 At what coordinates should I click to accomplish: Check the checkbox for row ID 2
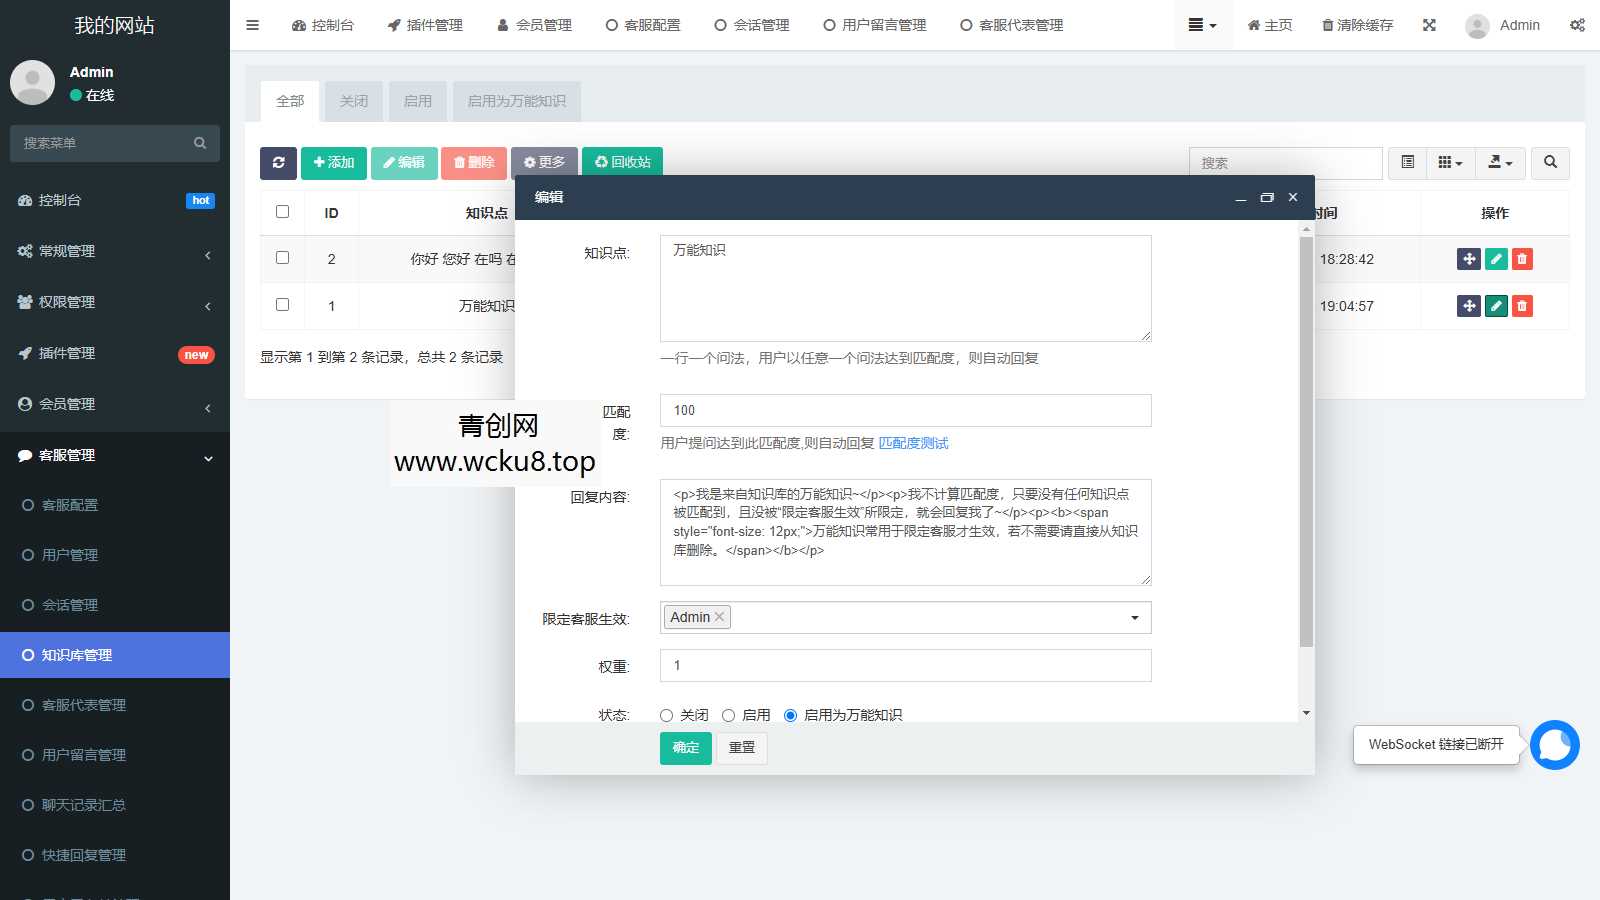282,258
